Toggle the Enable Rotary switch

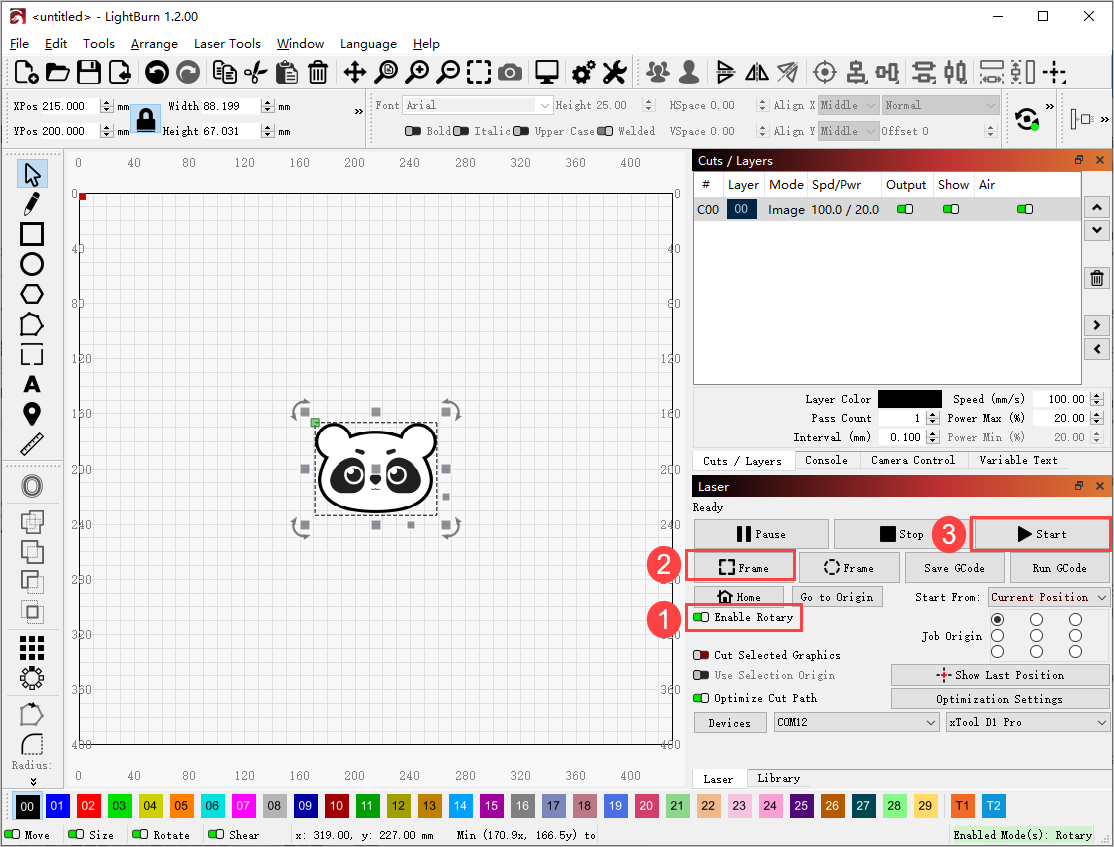tap(701, 617)
